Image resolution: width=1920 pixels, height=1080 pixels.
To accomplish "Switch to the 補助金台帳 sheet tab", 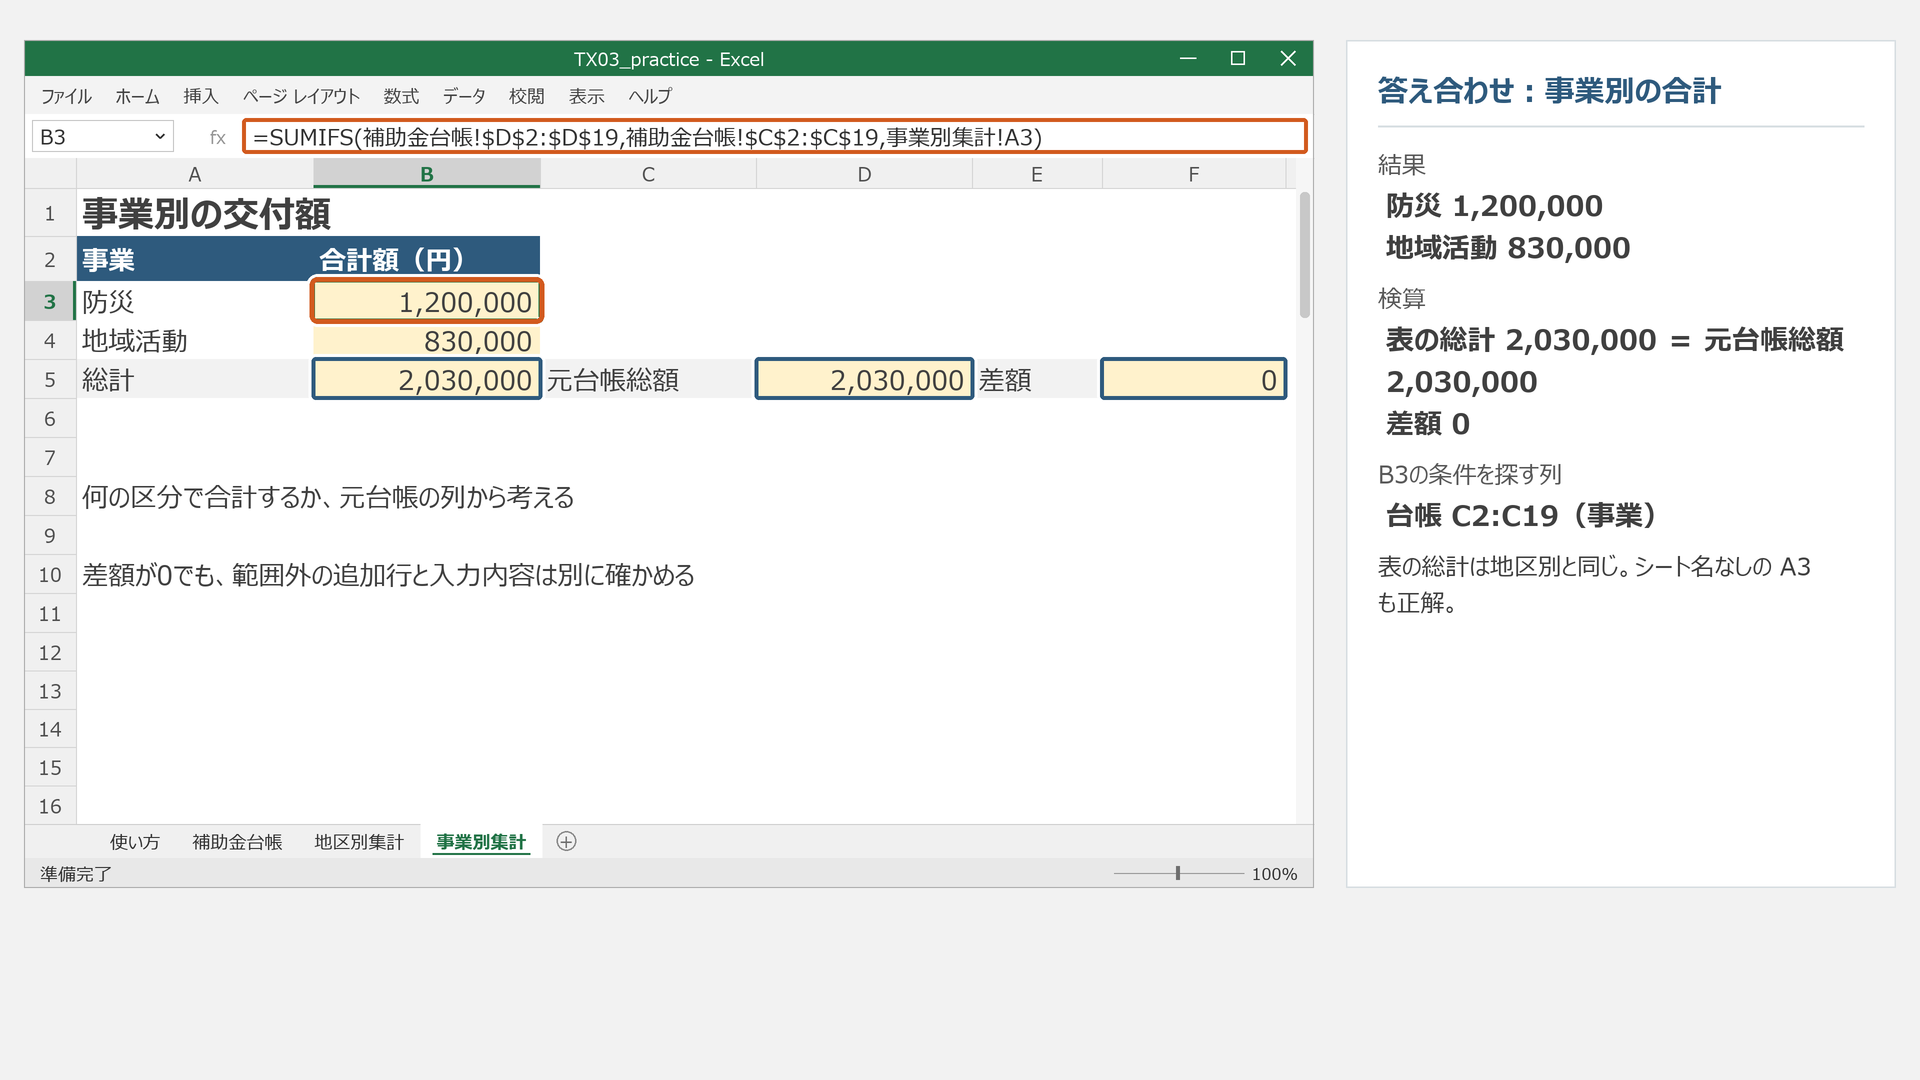I will tap(237, 842).
